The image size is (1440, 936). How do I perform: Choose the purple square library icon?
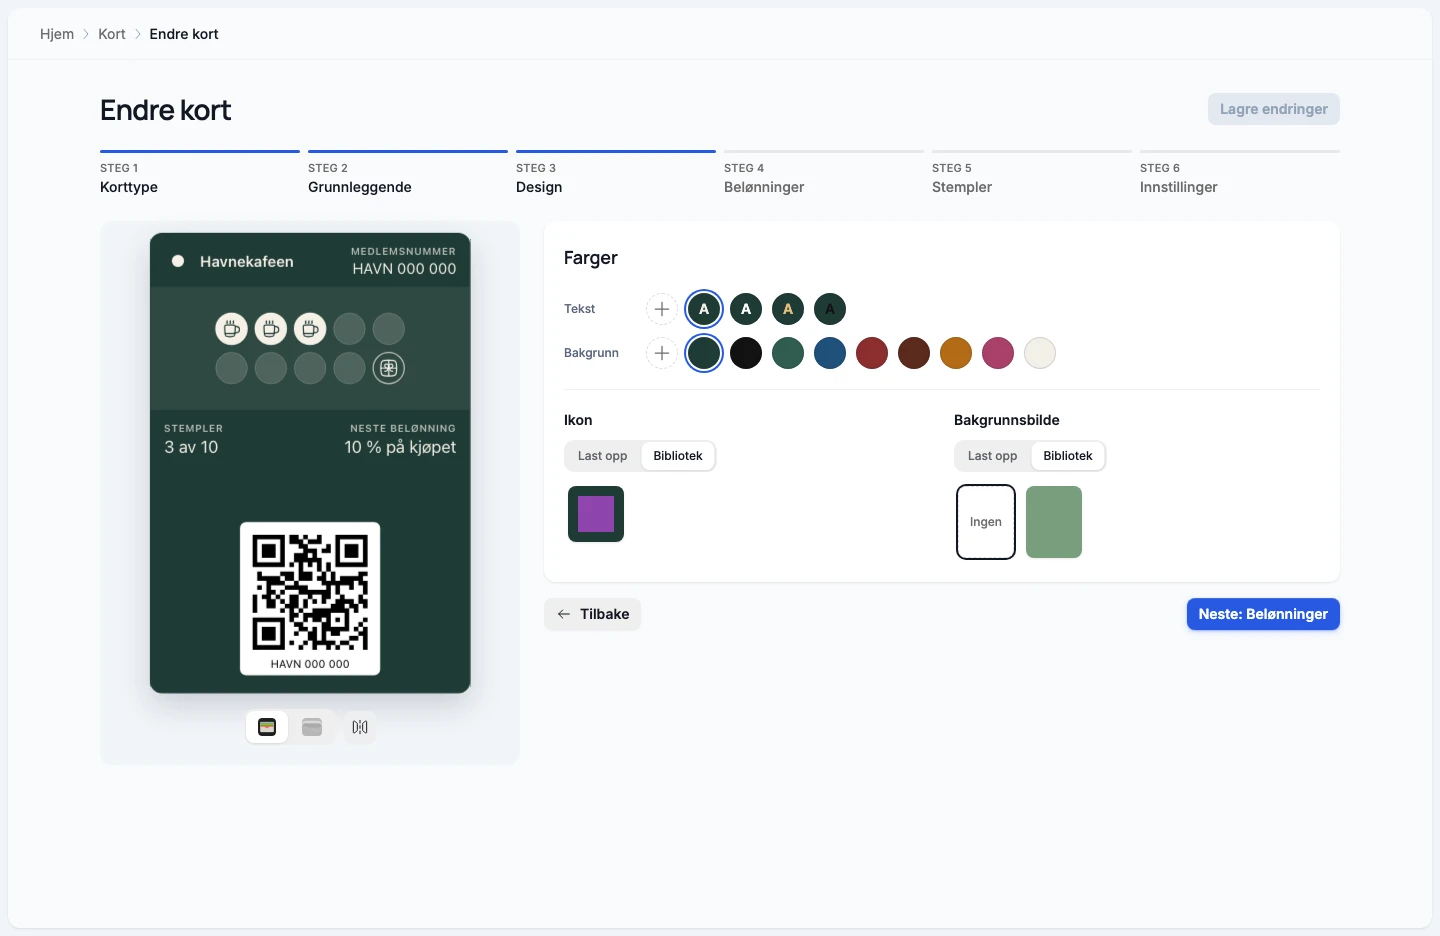point(596,514)
